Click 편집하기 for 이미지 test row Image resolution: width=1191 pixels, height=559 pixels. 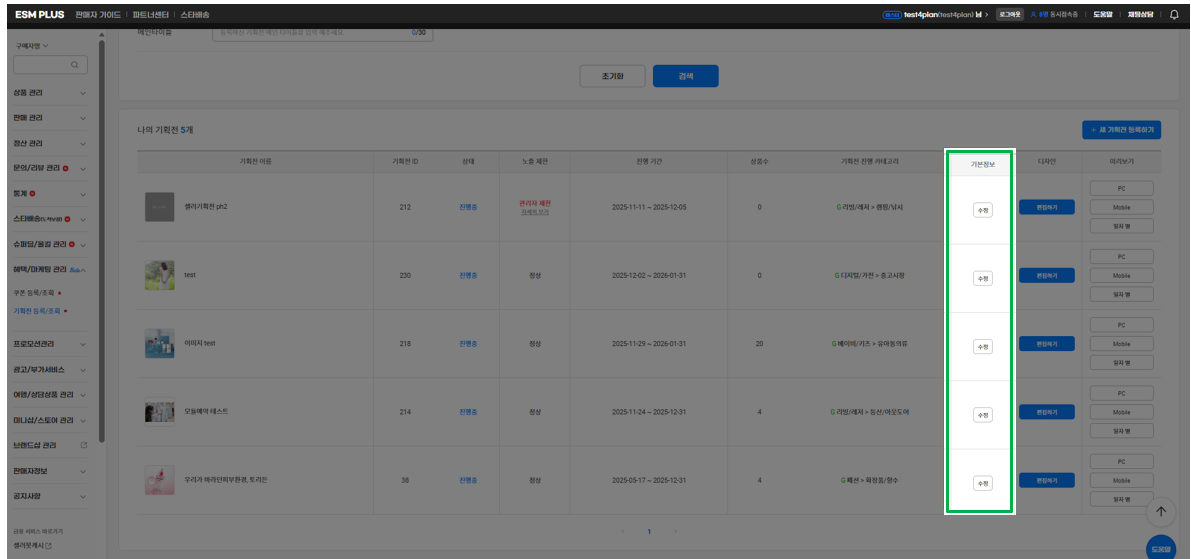click(1047, 343)
